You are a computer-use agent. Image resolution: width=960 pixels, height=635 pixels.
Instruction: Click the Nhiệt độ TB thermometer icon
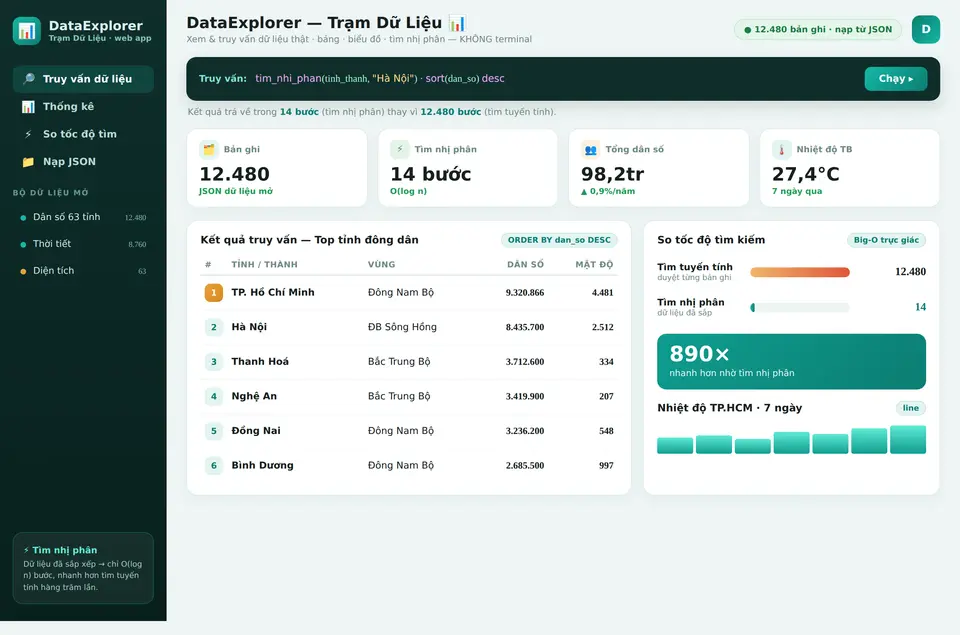pos(781,149)
